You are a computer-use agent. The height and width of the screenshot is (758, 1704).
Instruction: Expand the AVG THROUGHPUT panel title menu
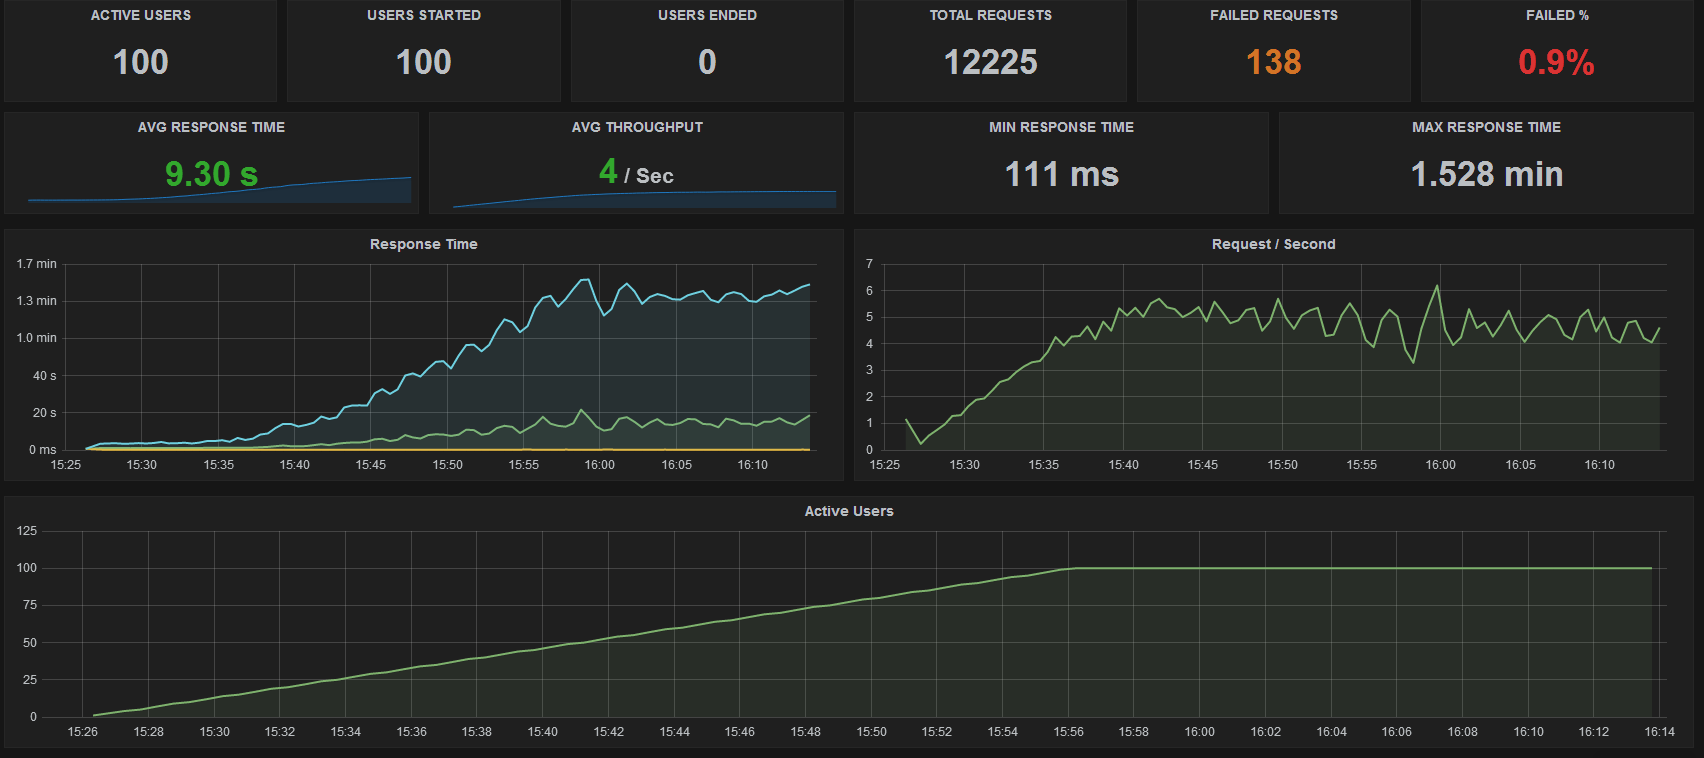(x=637, y=127)
